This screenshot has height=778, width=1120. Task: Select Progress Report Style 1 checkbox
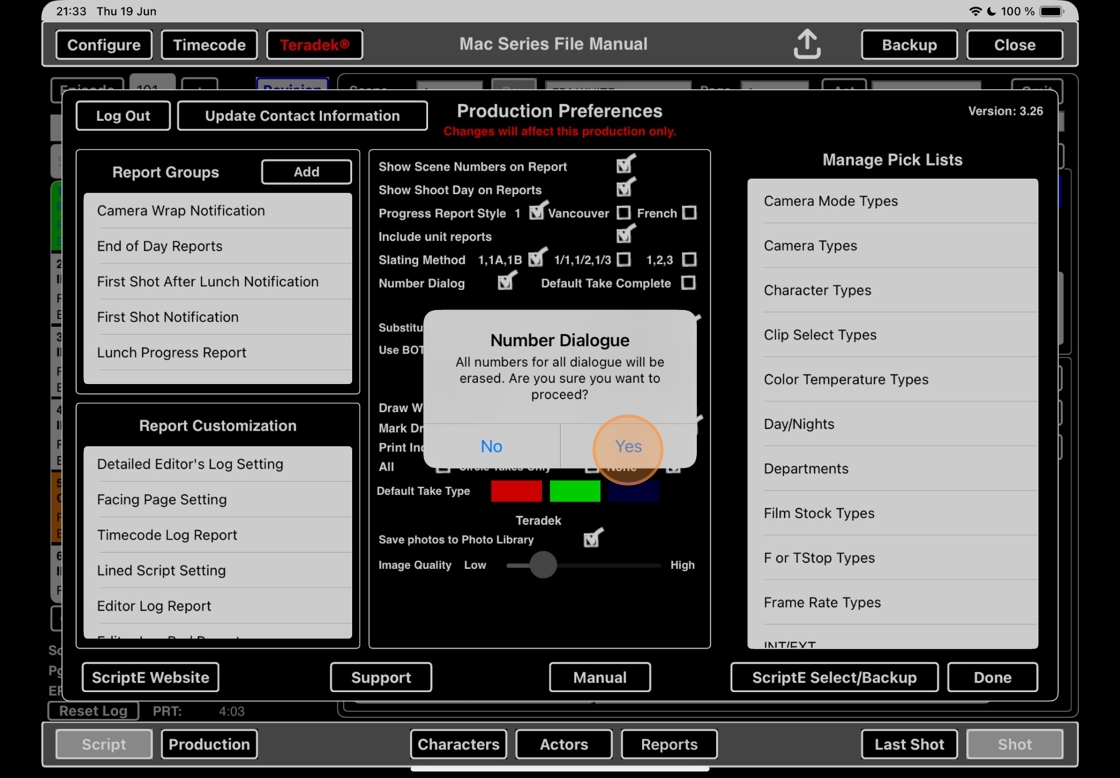click(536, 211)
